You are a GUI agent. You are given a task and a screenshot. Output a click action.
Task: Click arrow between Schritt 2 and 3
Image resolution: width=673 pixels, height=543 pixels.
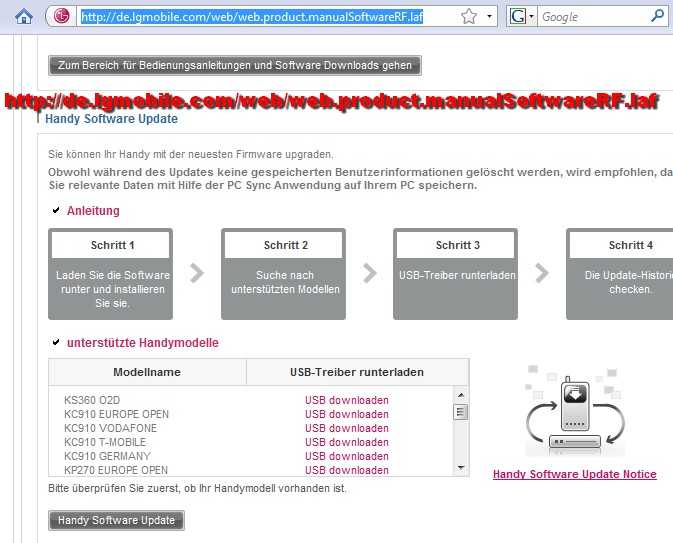[370, 273]
